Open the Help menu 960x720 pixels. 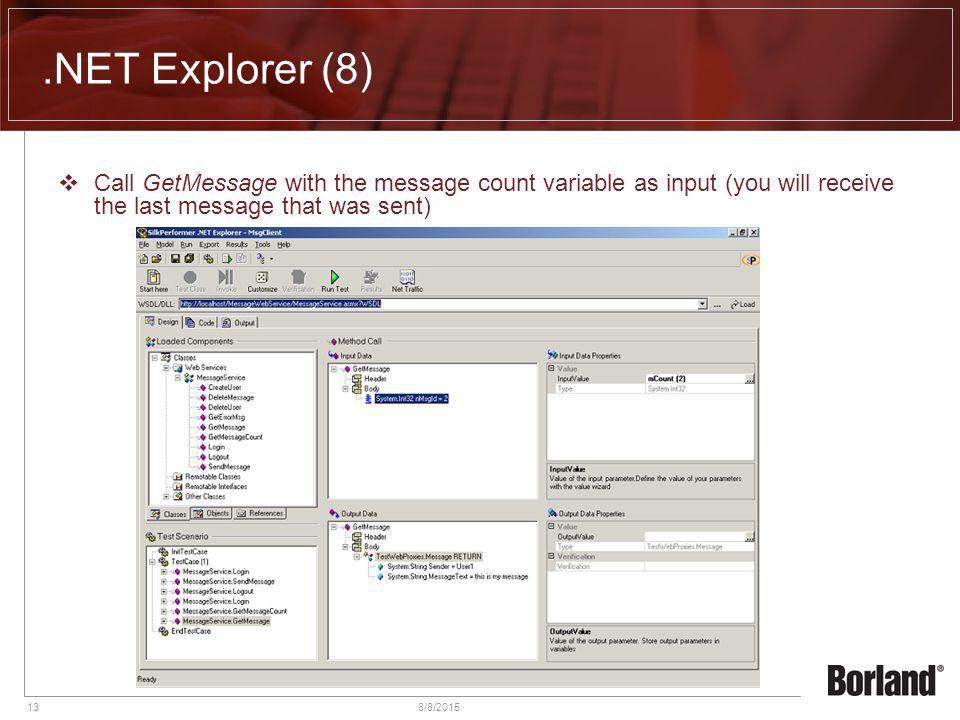283,244
